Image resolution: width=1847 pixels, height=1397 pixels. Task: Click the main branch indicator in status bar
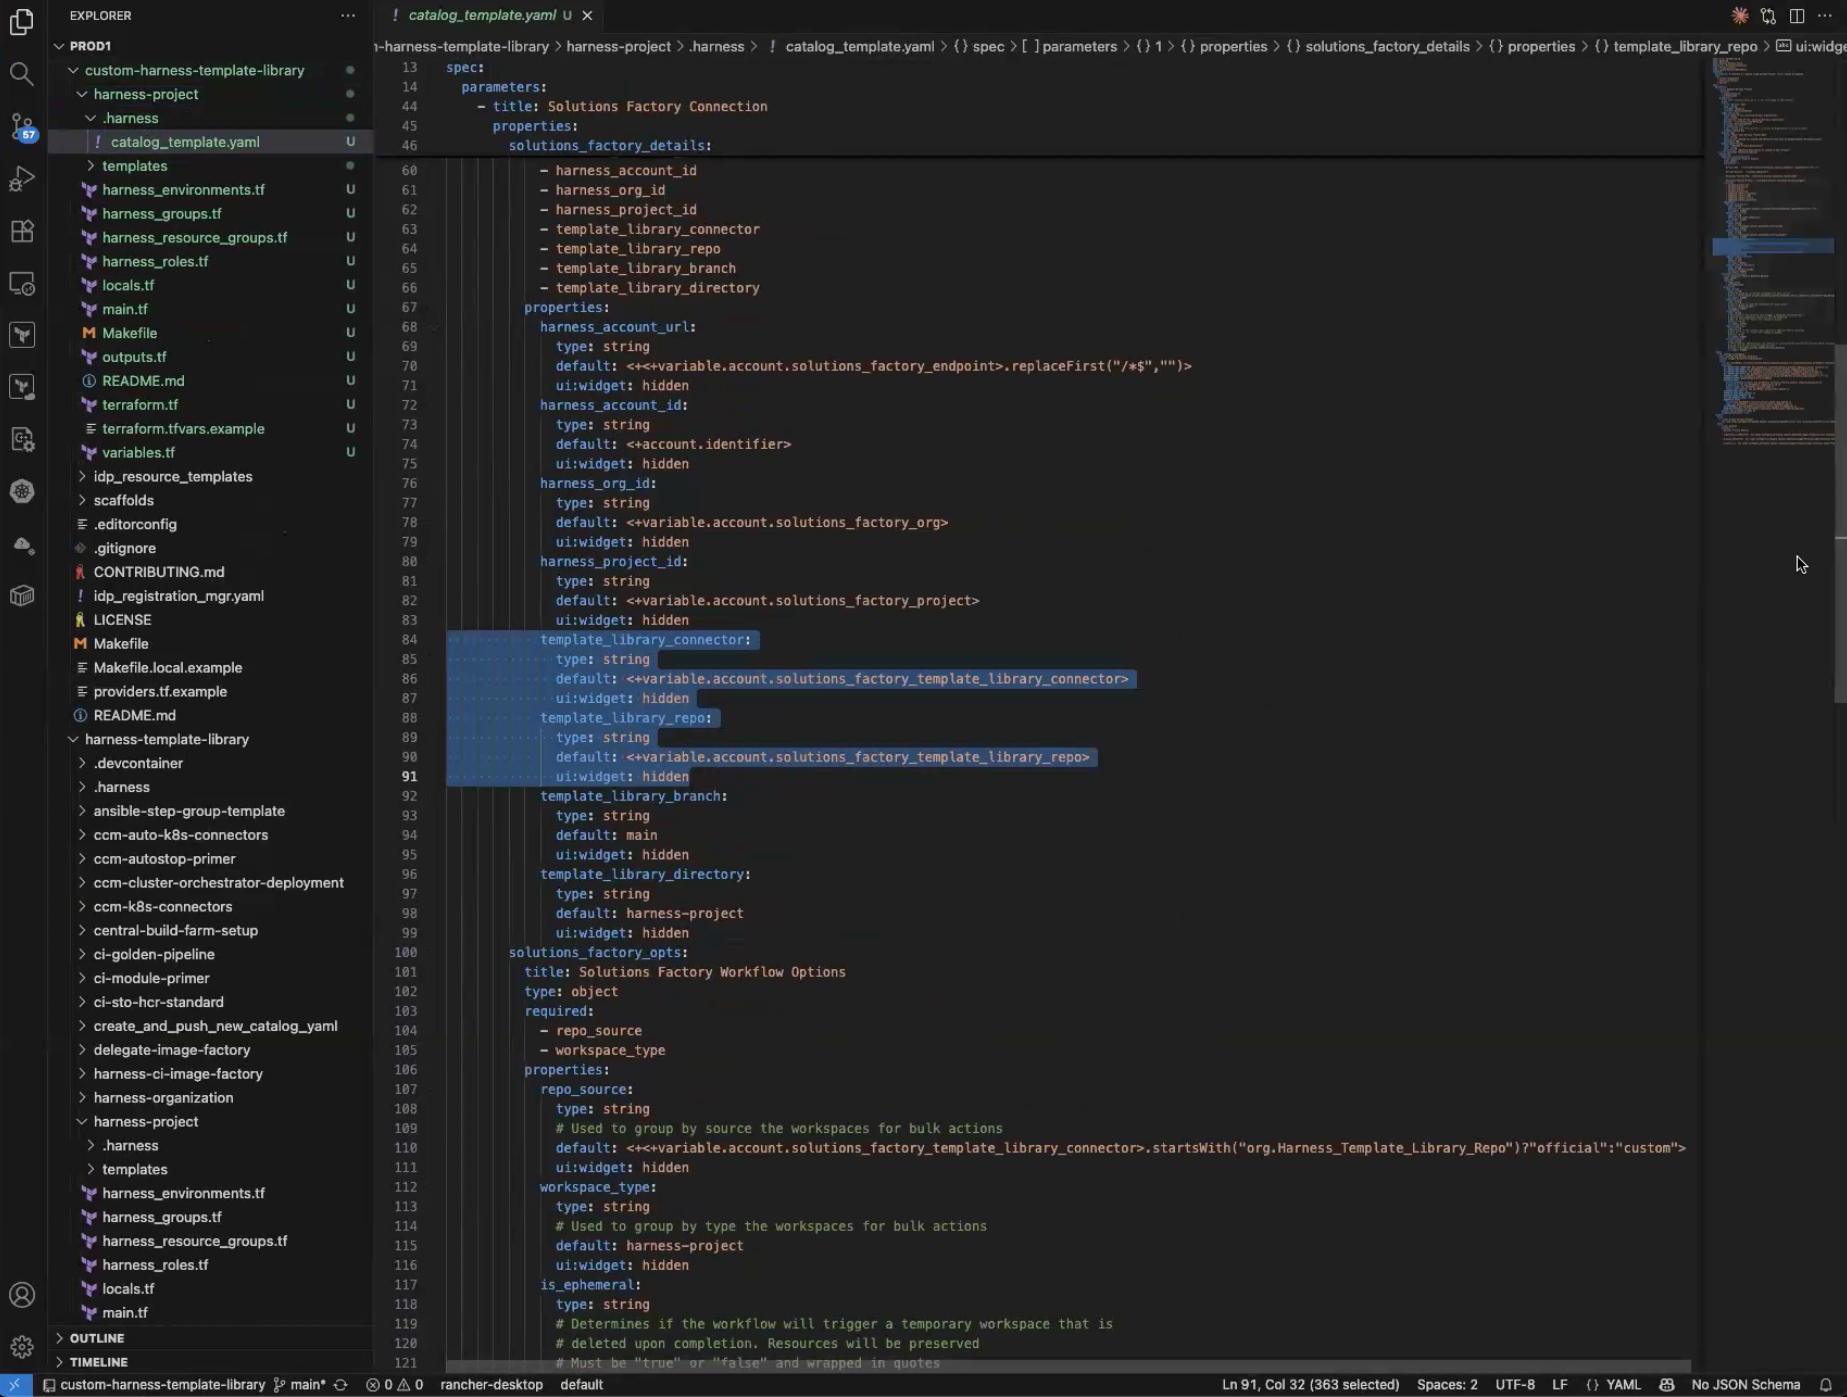(x=300, y=1385)
